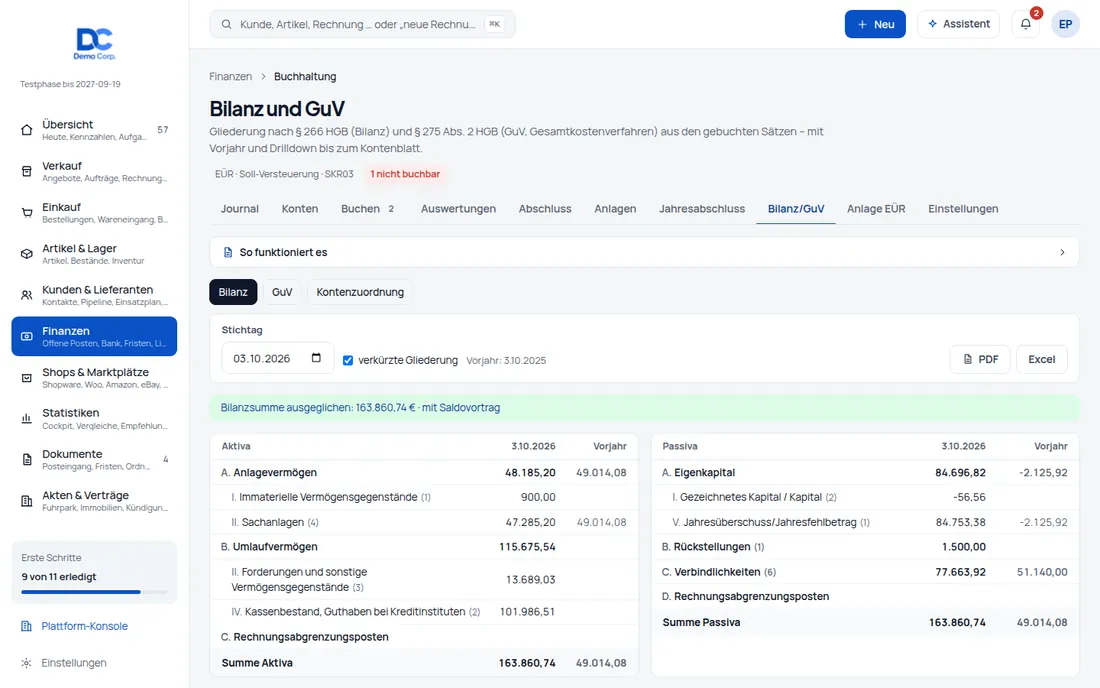Open the Plattform-Konsole link
The height and width of the screenshot is (688, 1100).
(84, 626)
